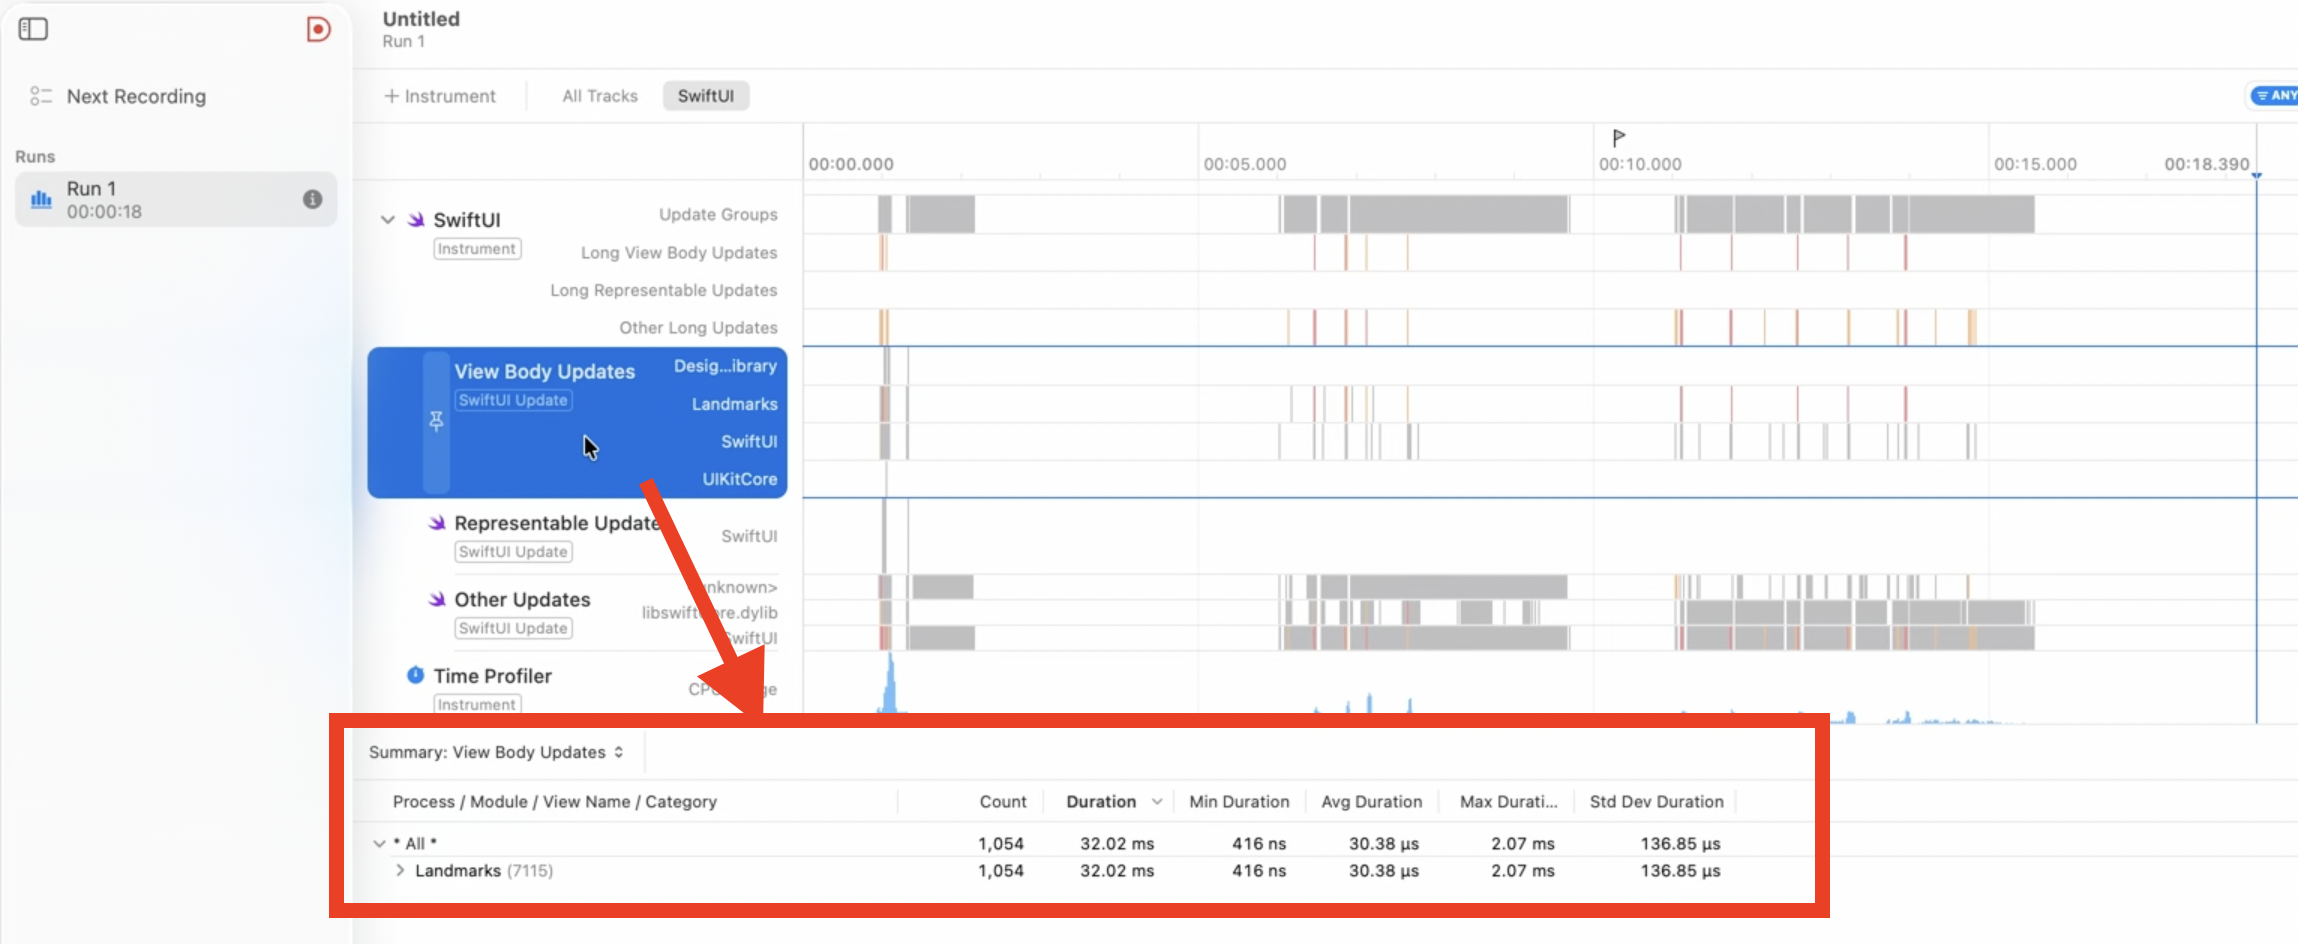
Task: Click the Representable Updates swift icon
Action: (x=437, y=523)
